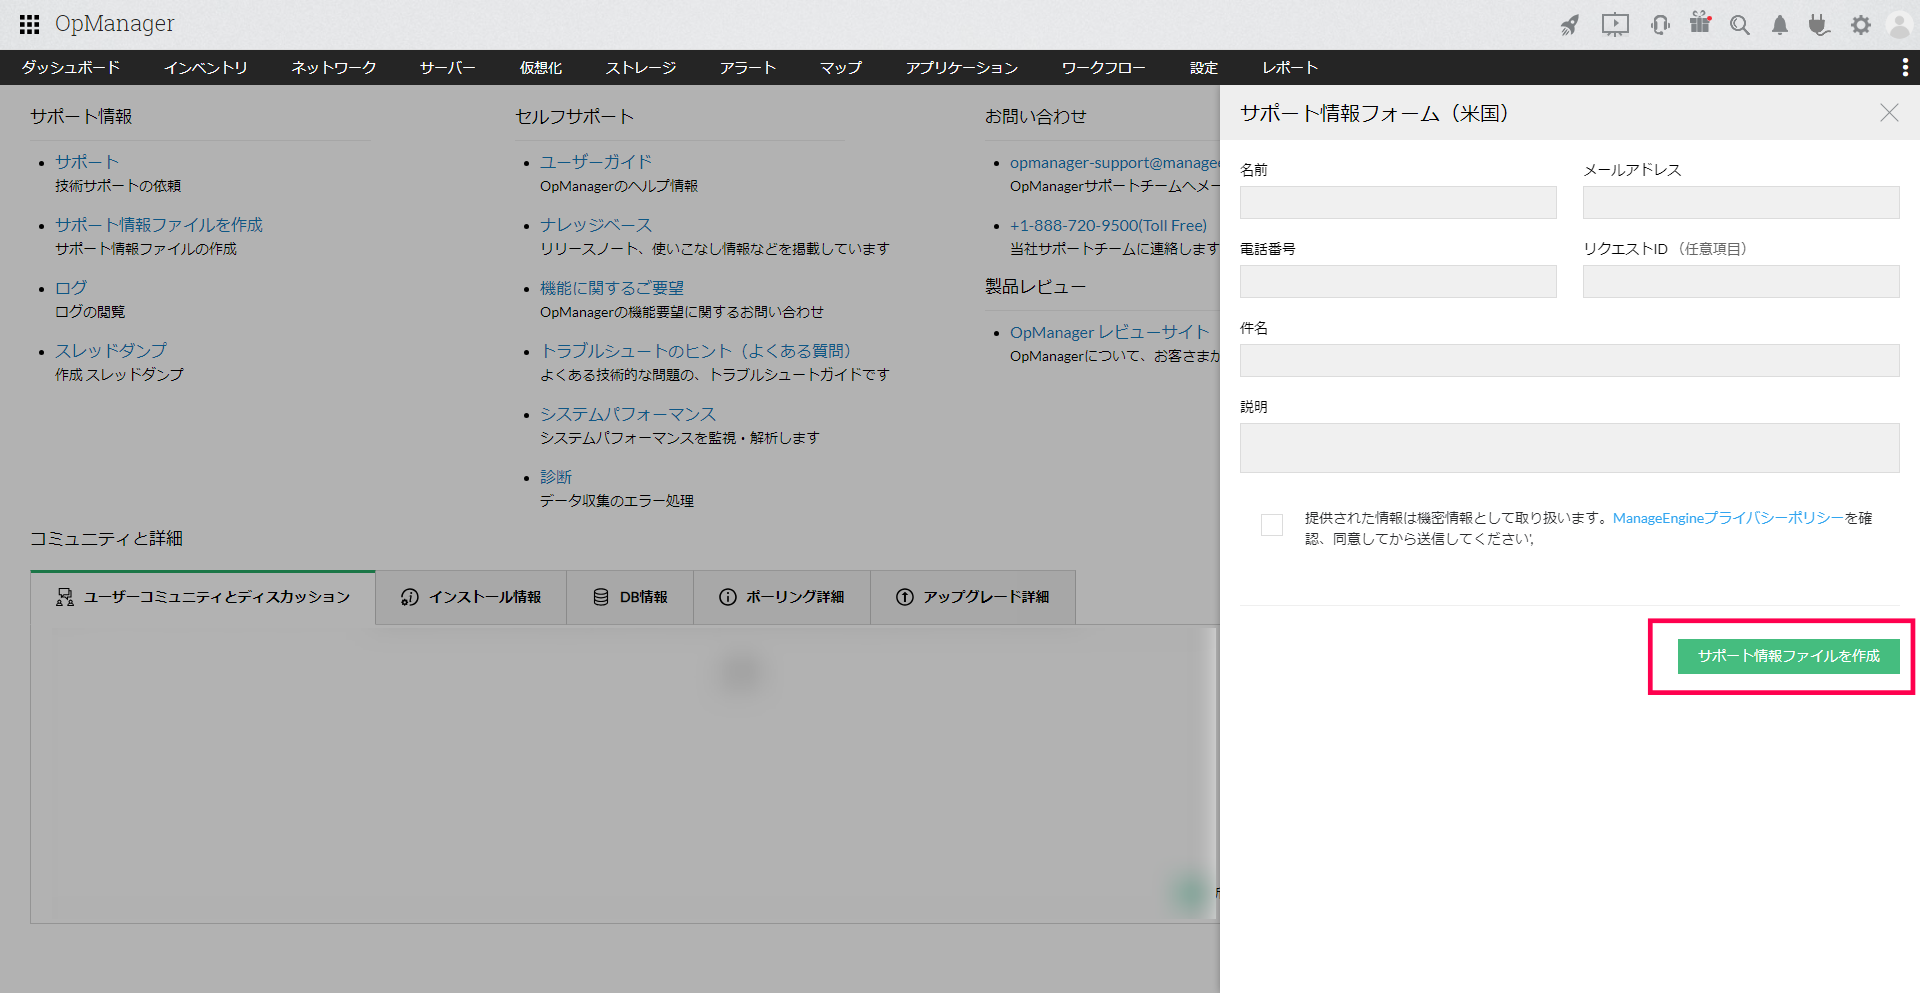This screenshot has width=1920, height=993.
Task: Click into the メールアドレス input field
Action: [x=1740, y=202]
